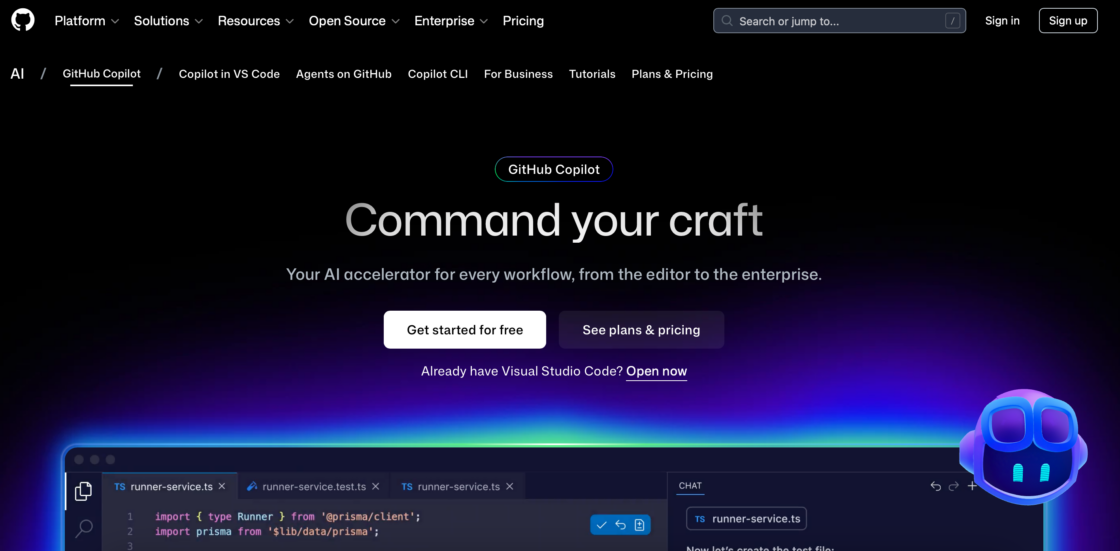Screen dimensions: 1120x551
Task: Select the underlined GitHub Copilot nav item
Action: click(101, 74)
